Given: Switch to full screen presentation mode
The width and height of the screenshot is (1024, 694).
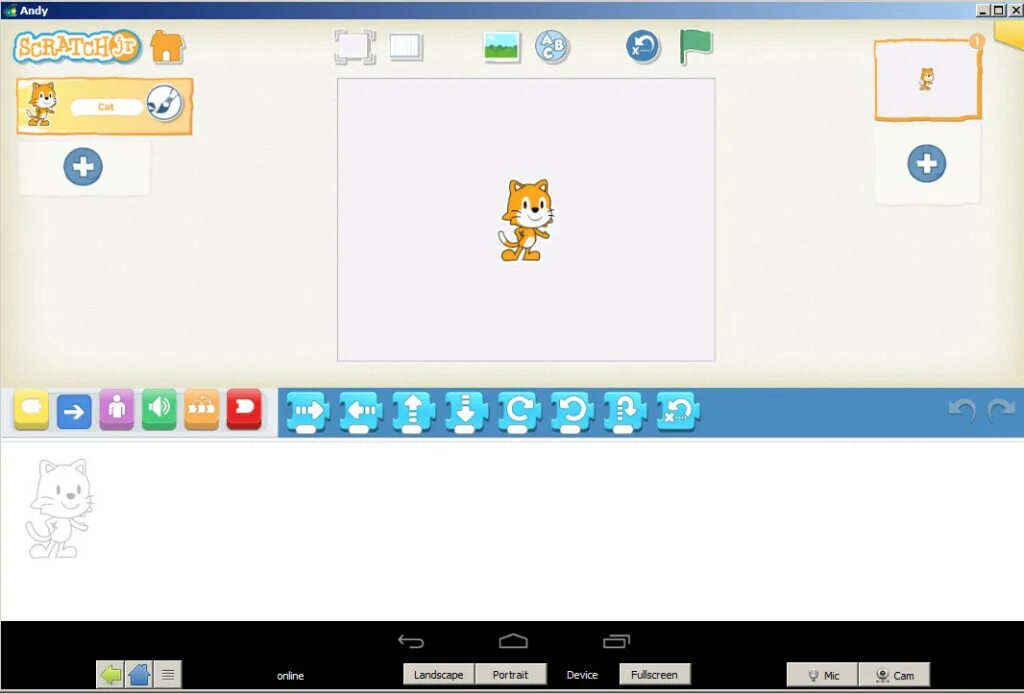Looking at the screenshot, I should pos(355,46).
